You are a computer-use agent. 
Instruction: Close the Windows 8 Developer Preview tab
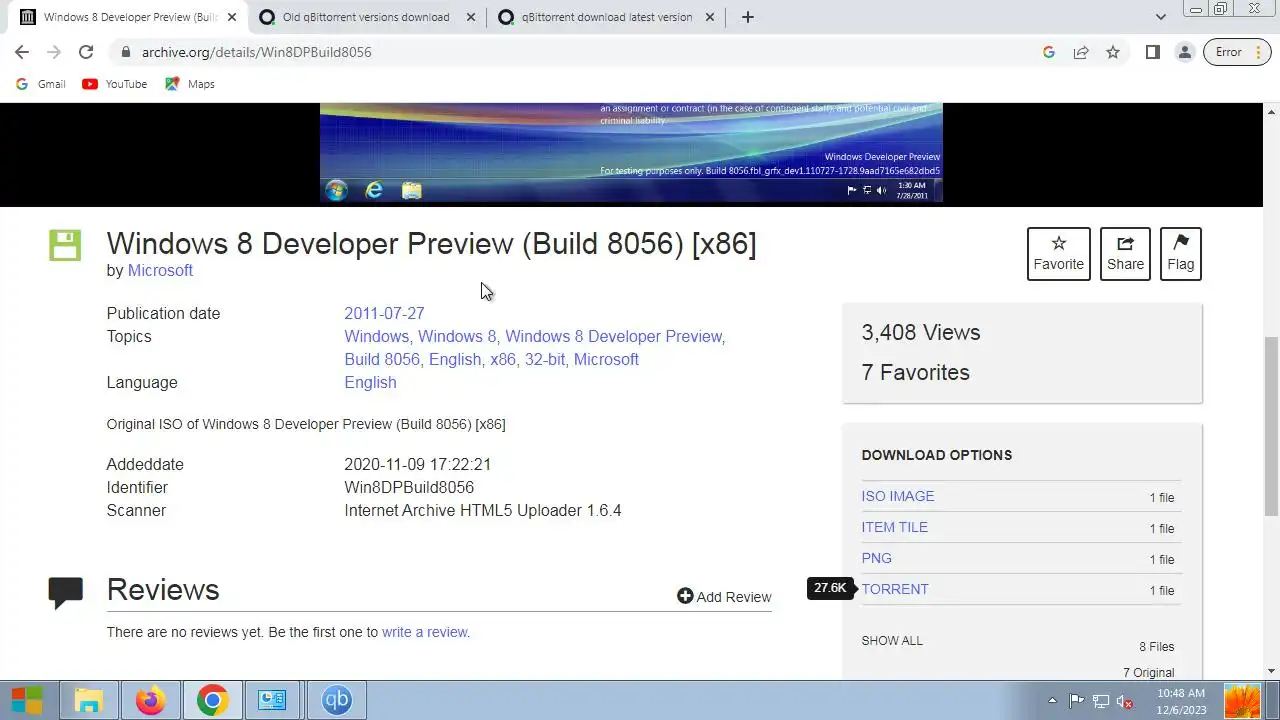[x=232, y=17]
